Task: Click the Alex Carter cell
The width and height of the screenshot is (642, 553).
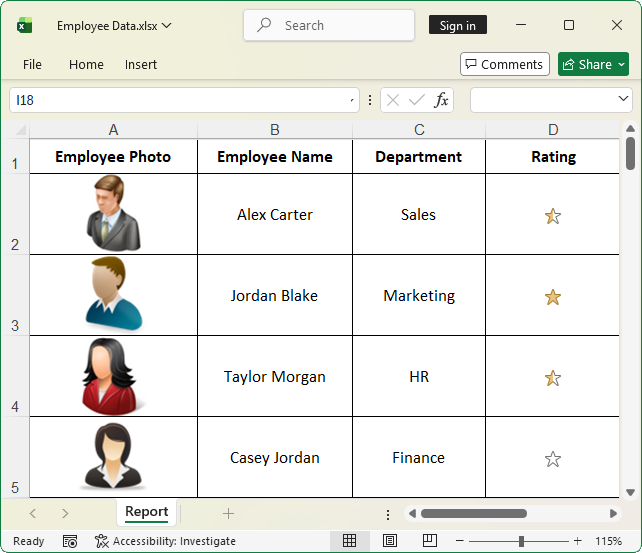Action: pos(275,214)
